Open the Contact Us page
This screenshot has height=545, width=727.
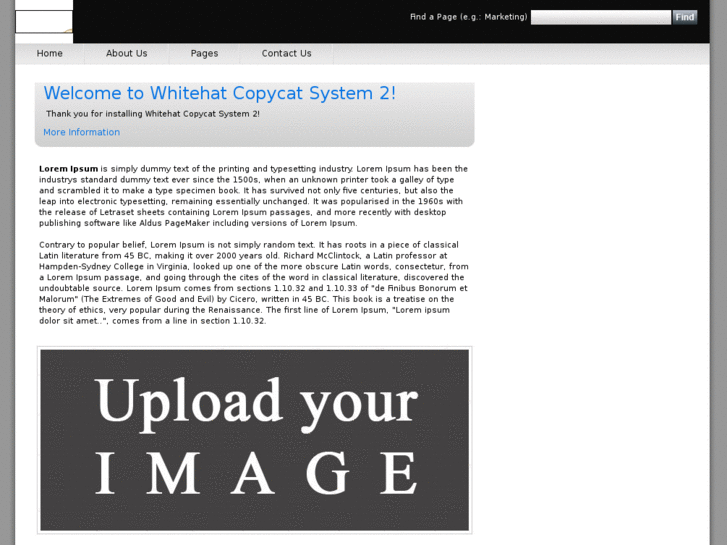pos(286,53)
